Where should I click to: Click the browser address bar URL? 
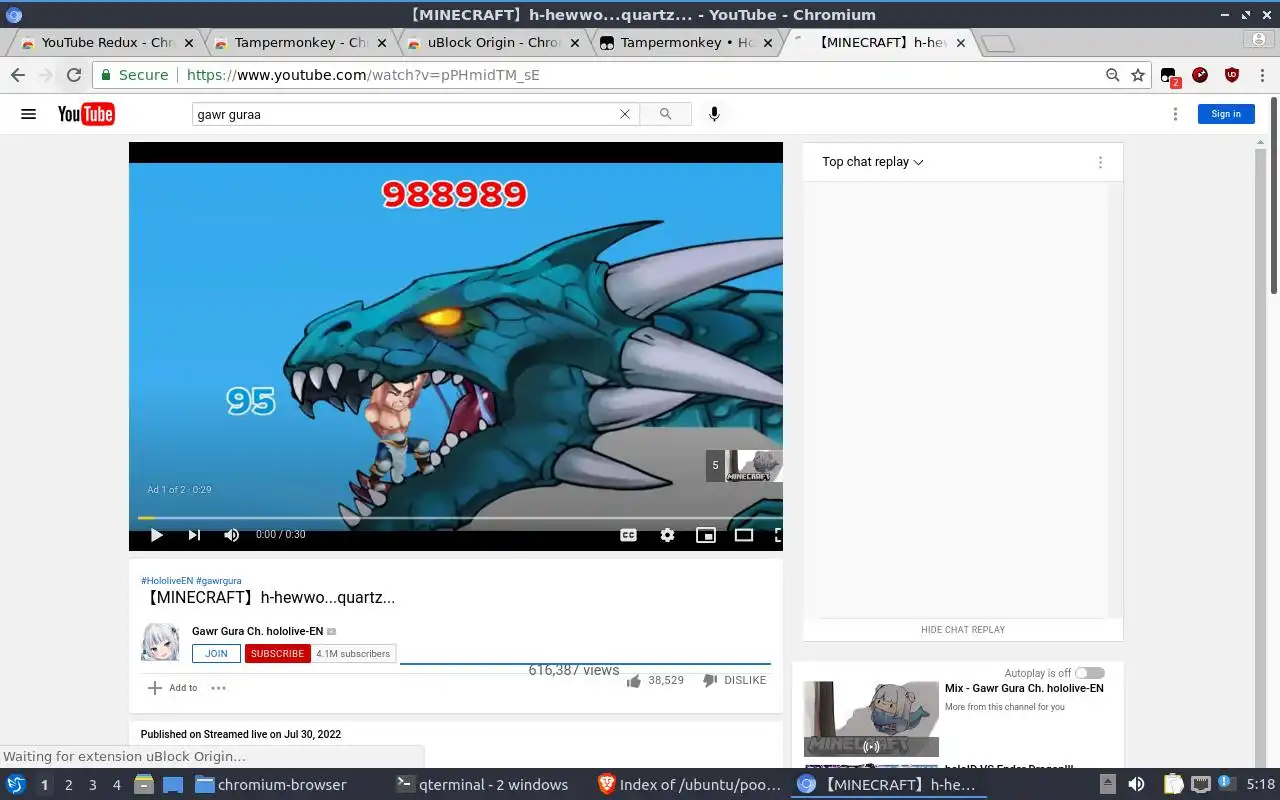tap(363, 75)
